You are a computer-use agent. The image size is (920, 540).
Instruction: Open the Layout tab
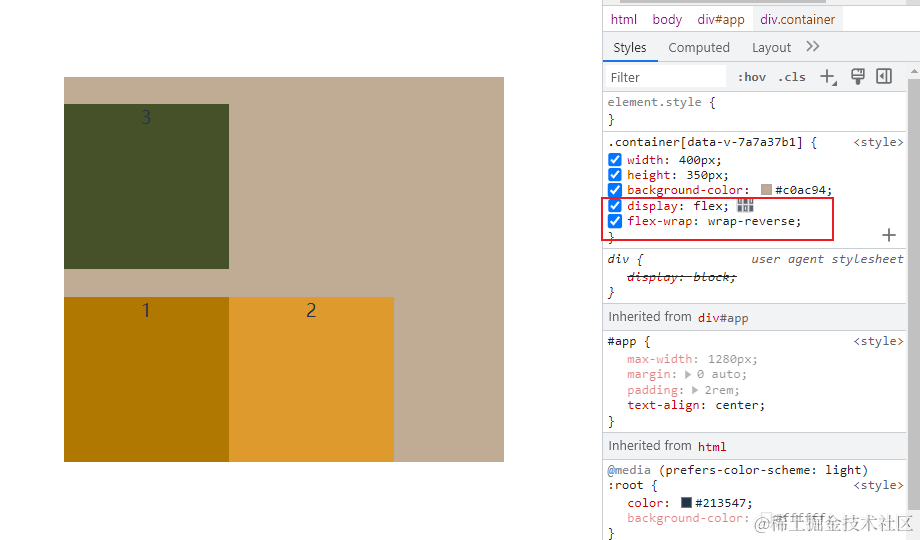click(771, 48)
